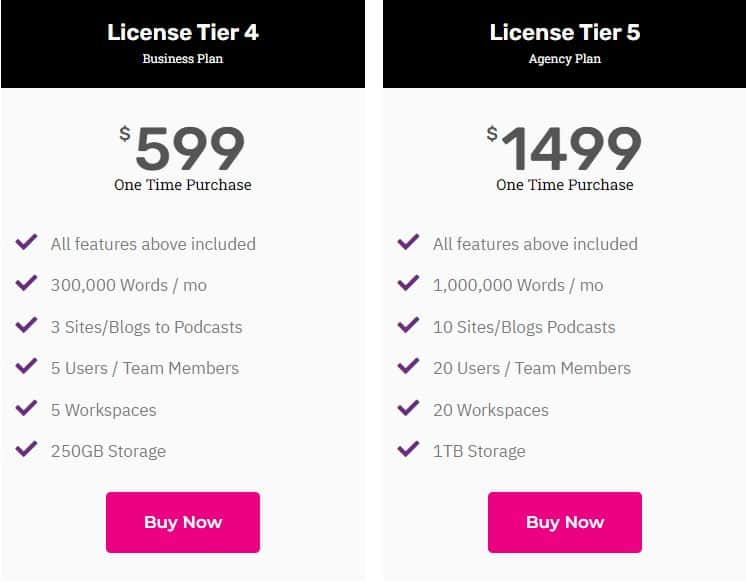Click the Agency Plan subtitle

tap(565, 59)
